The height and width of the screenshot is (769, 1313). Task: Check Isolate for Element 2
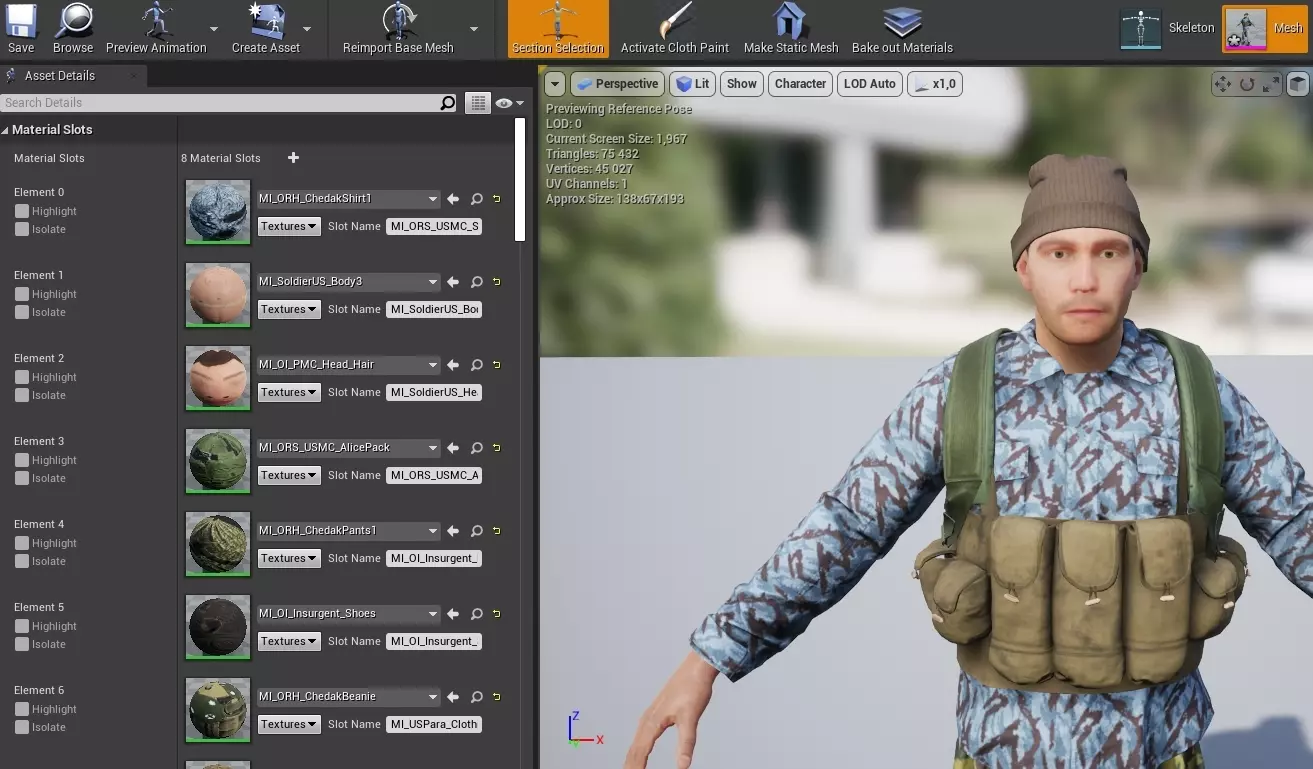22,395
